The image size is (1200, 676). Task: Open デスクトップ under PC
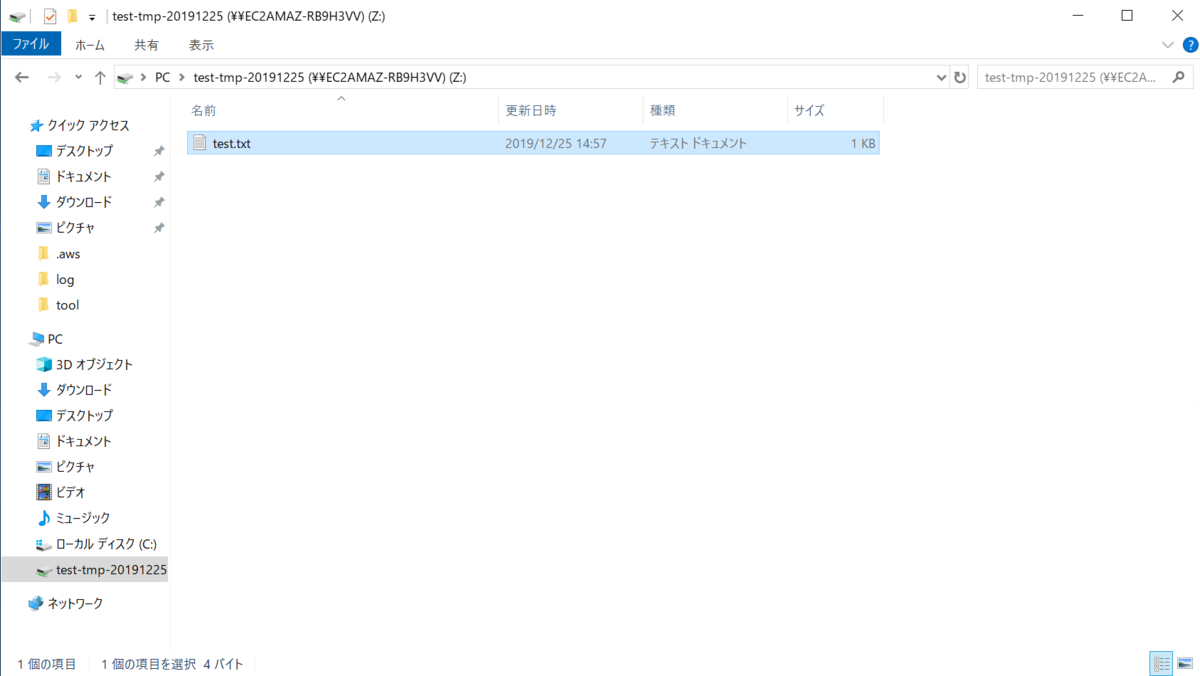click(x=84, y=415)
